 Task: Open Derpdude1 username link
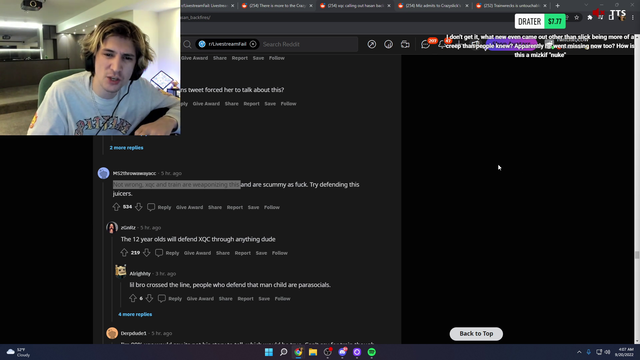[x=133, y=333]
